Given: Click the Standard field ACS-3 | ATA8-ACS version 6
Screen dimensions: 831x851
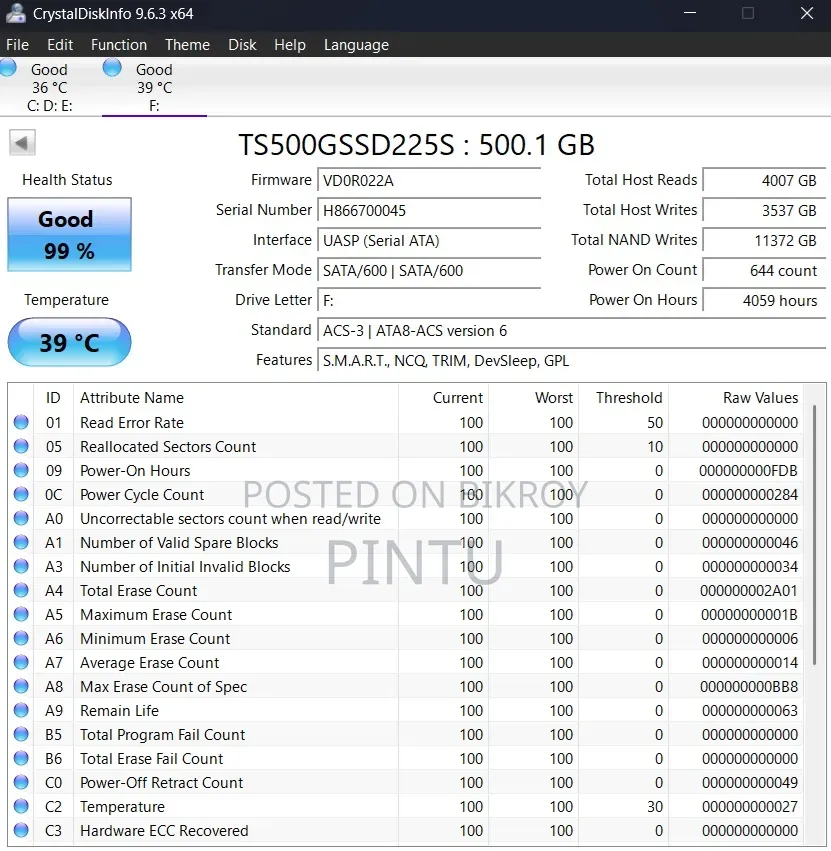Looking at the screenshot, I should [x=572, y=331].
